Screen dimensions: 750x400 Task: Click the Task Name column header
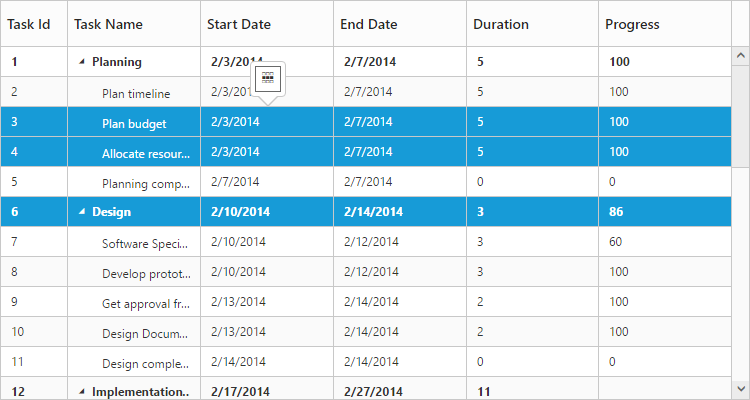click(108, 24)
